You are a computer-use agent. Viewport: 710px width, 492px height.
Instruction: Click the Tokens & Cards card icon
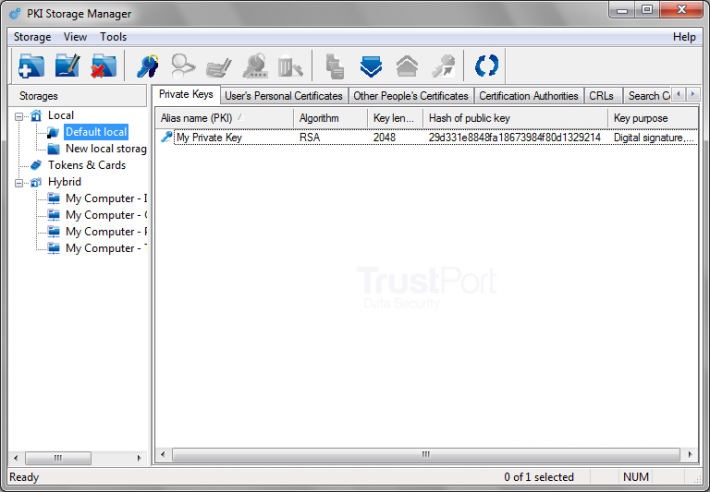pos(36,165)
